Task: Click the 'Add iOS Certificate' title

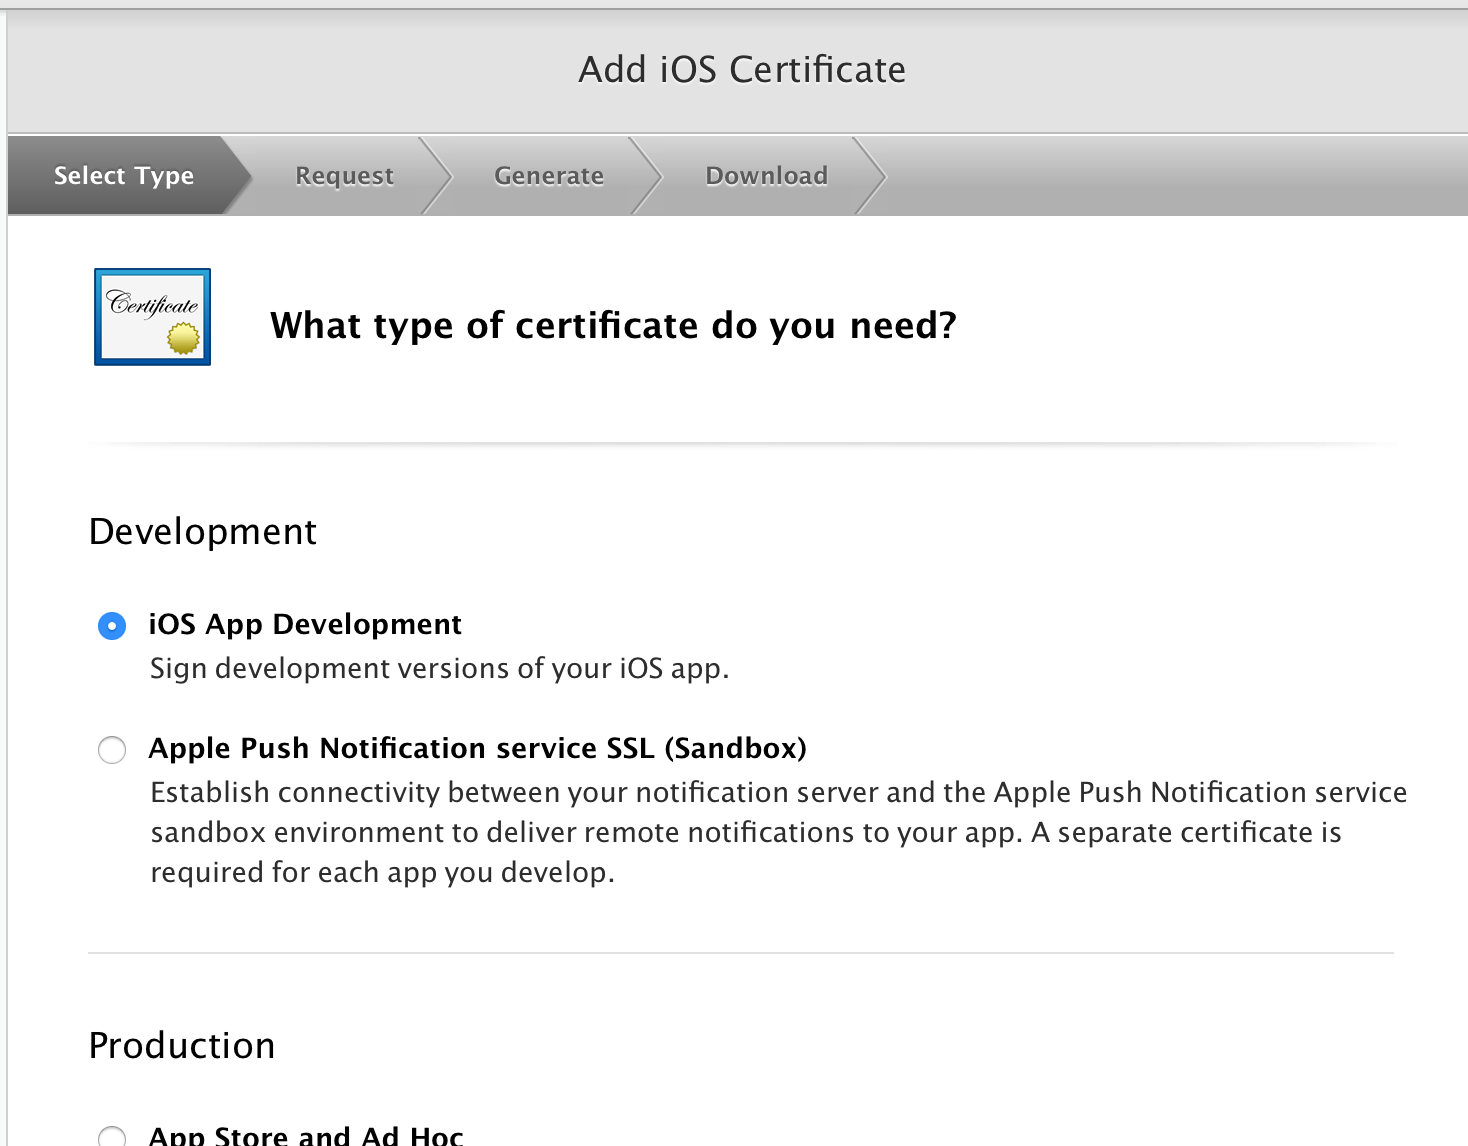Action: click(742, 70)
